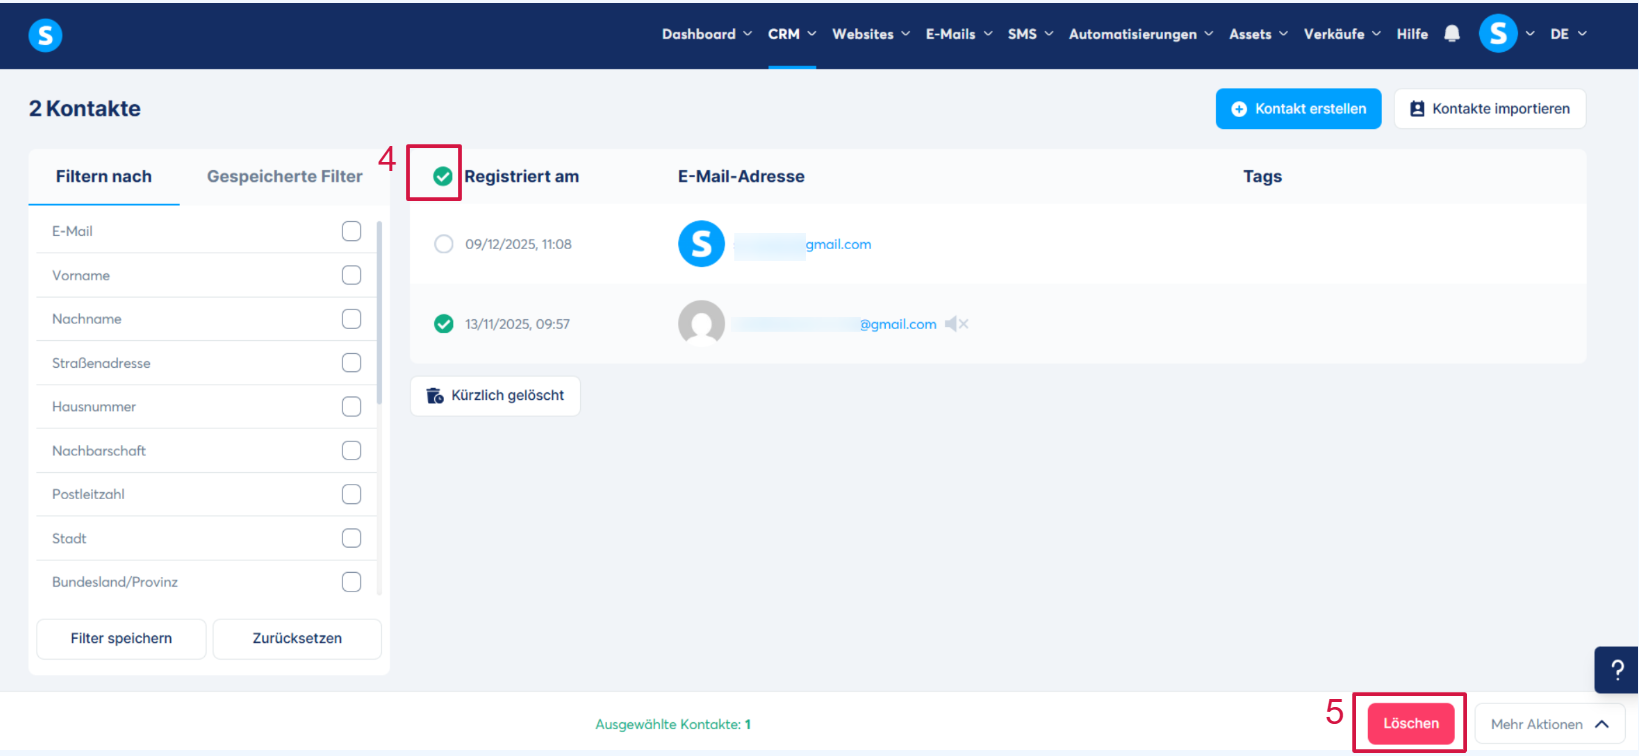Check the Nachbarschaft filter checkbox
This screenshot has height=756, width=1639.
coord(351,451)
